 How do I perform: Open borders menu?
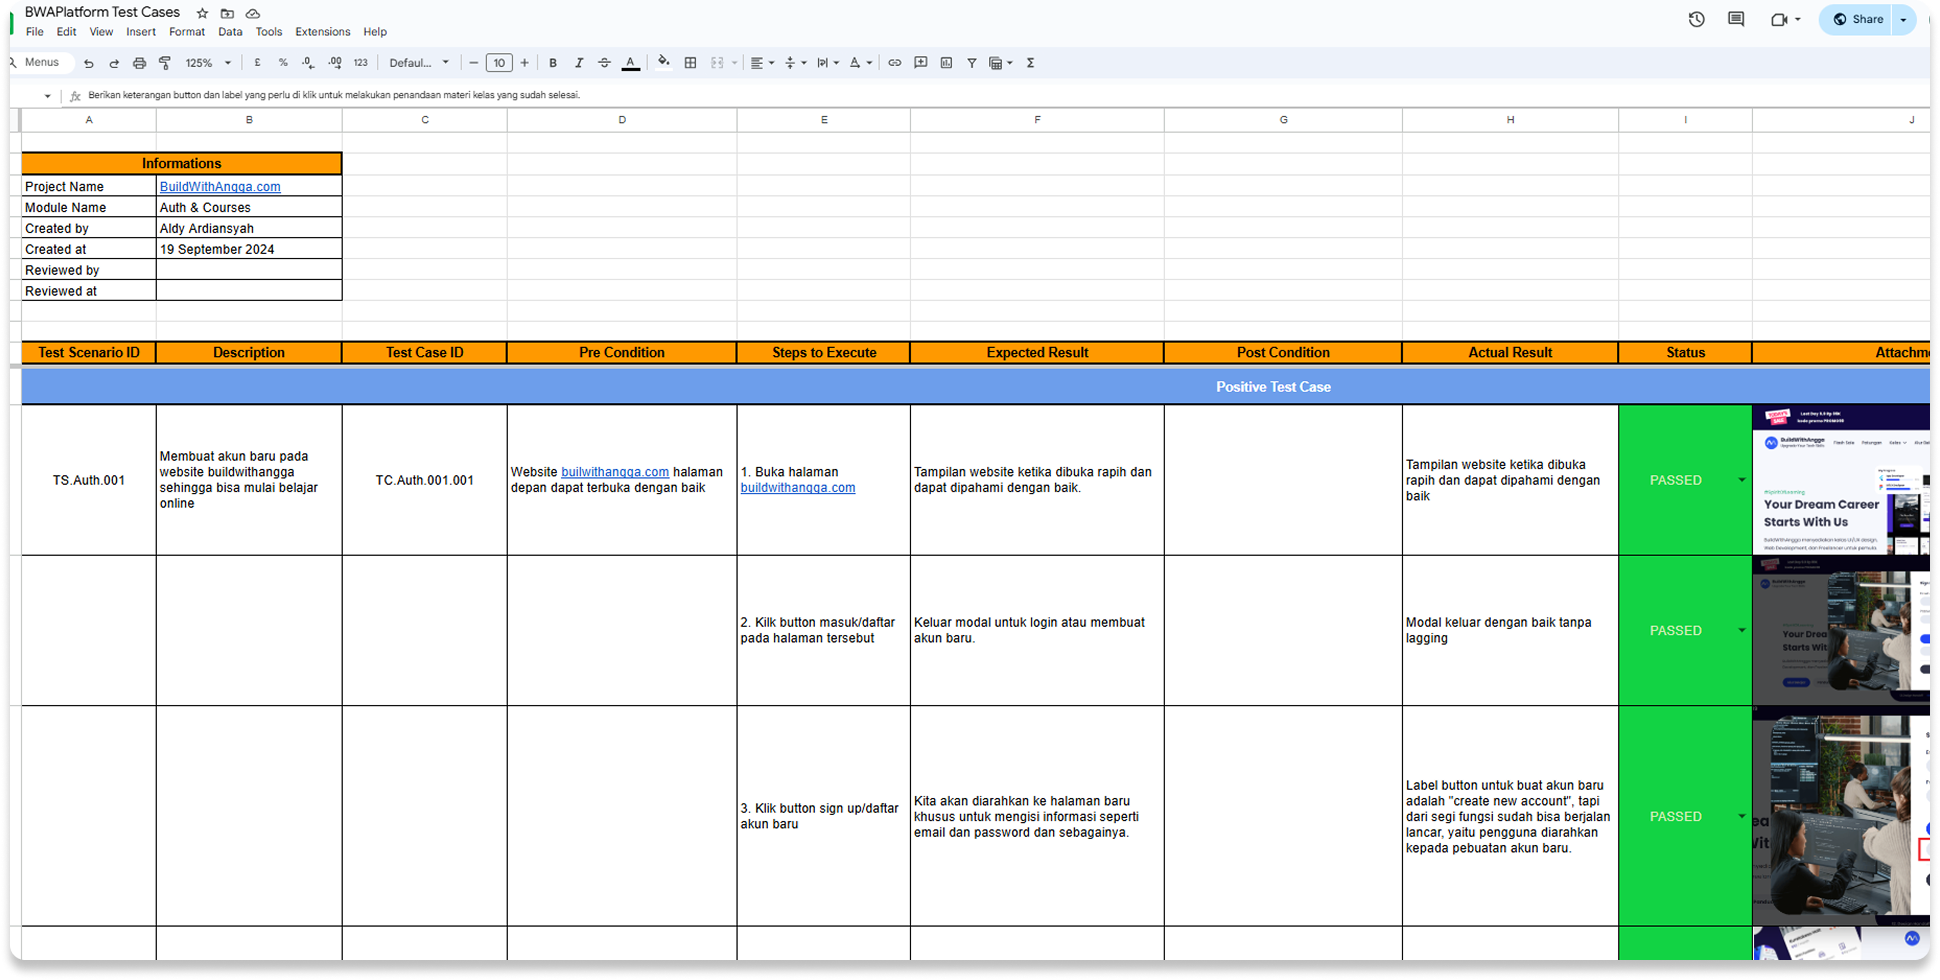pos(690,63)
